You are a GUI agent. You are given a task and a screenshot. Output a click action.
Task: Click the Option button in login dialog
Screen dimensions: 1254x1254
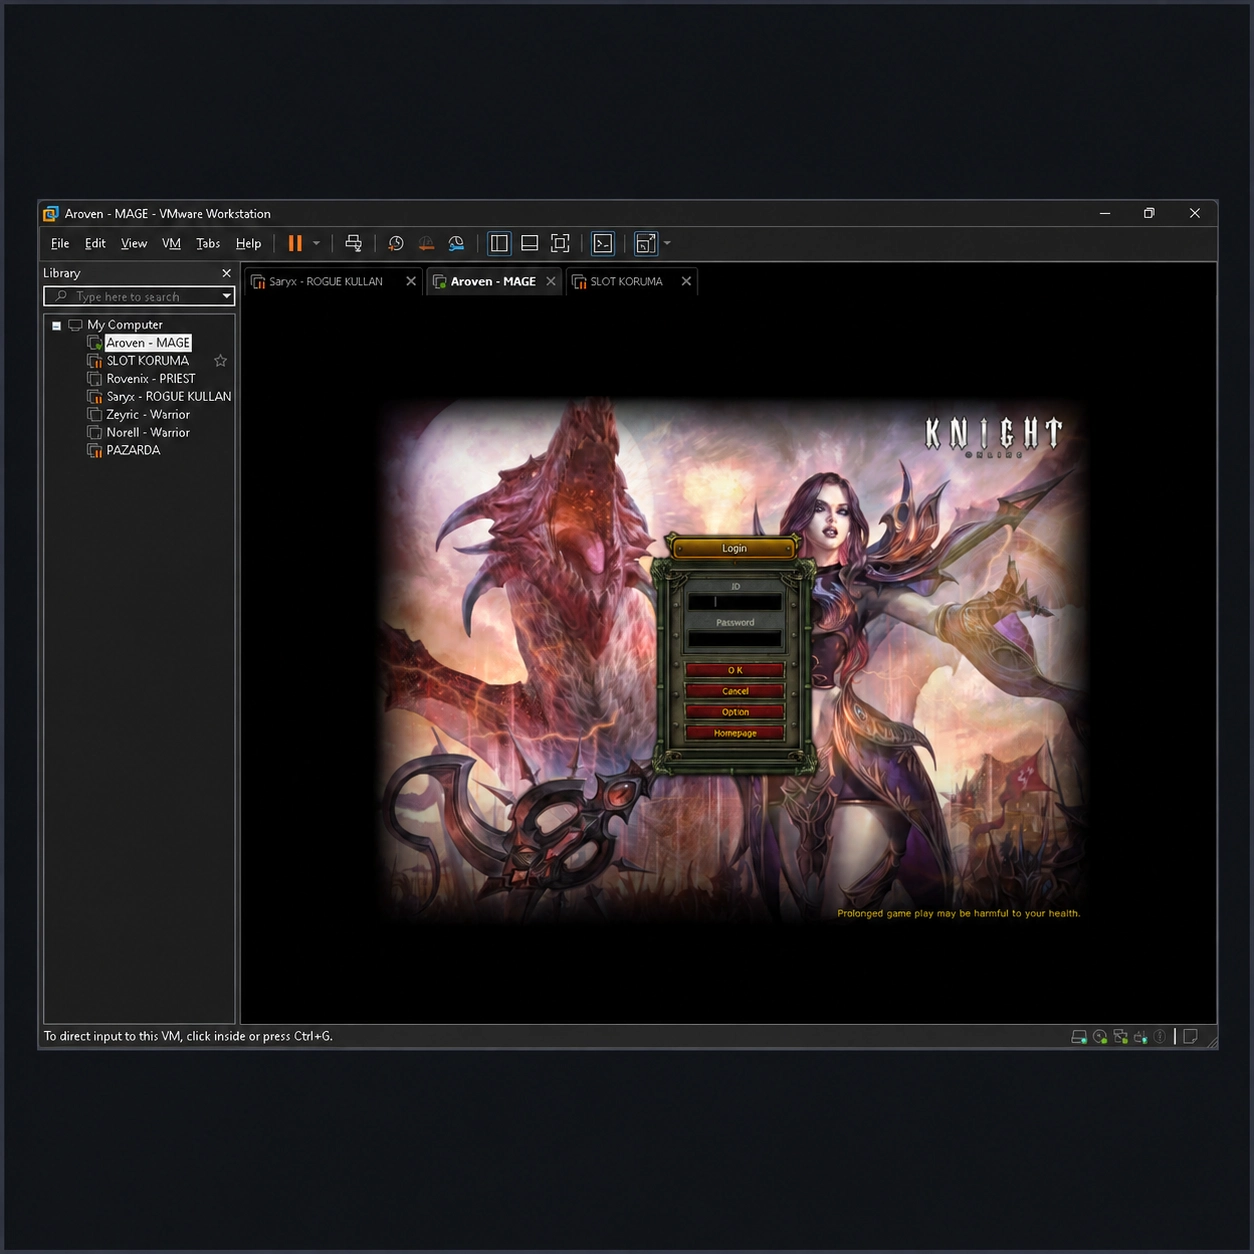coord(735,712)
